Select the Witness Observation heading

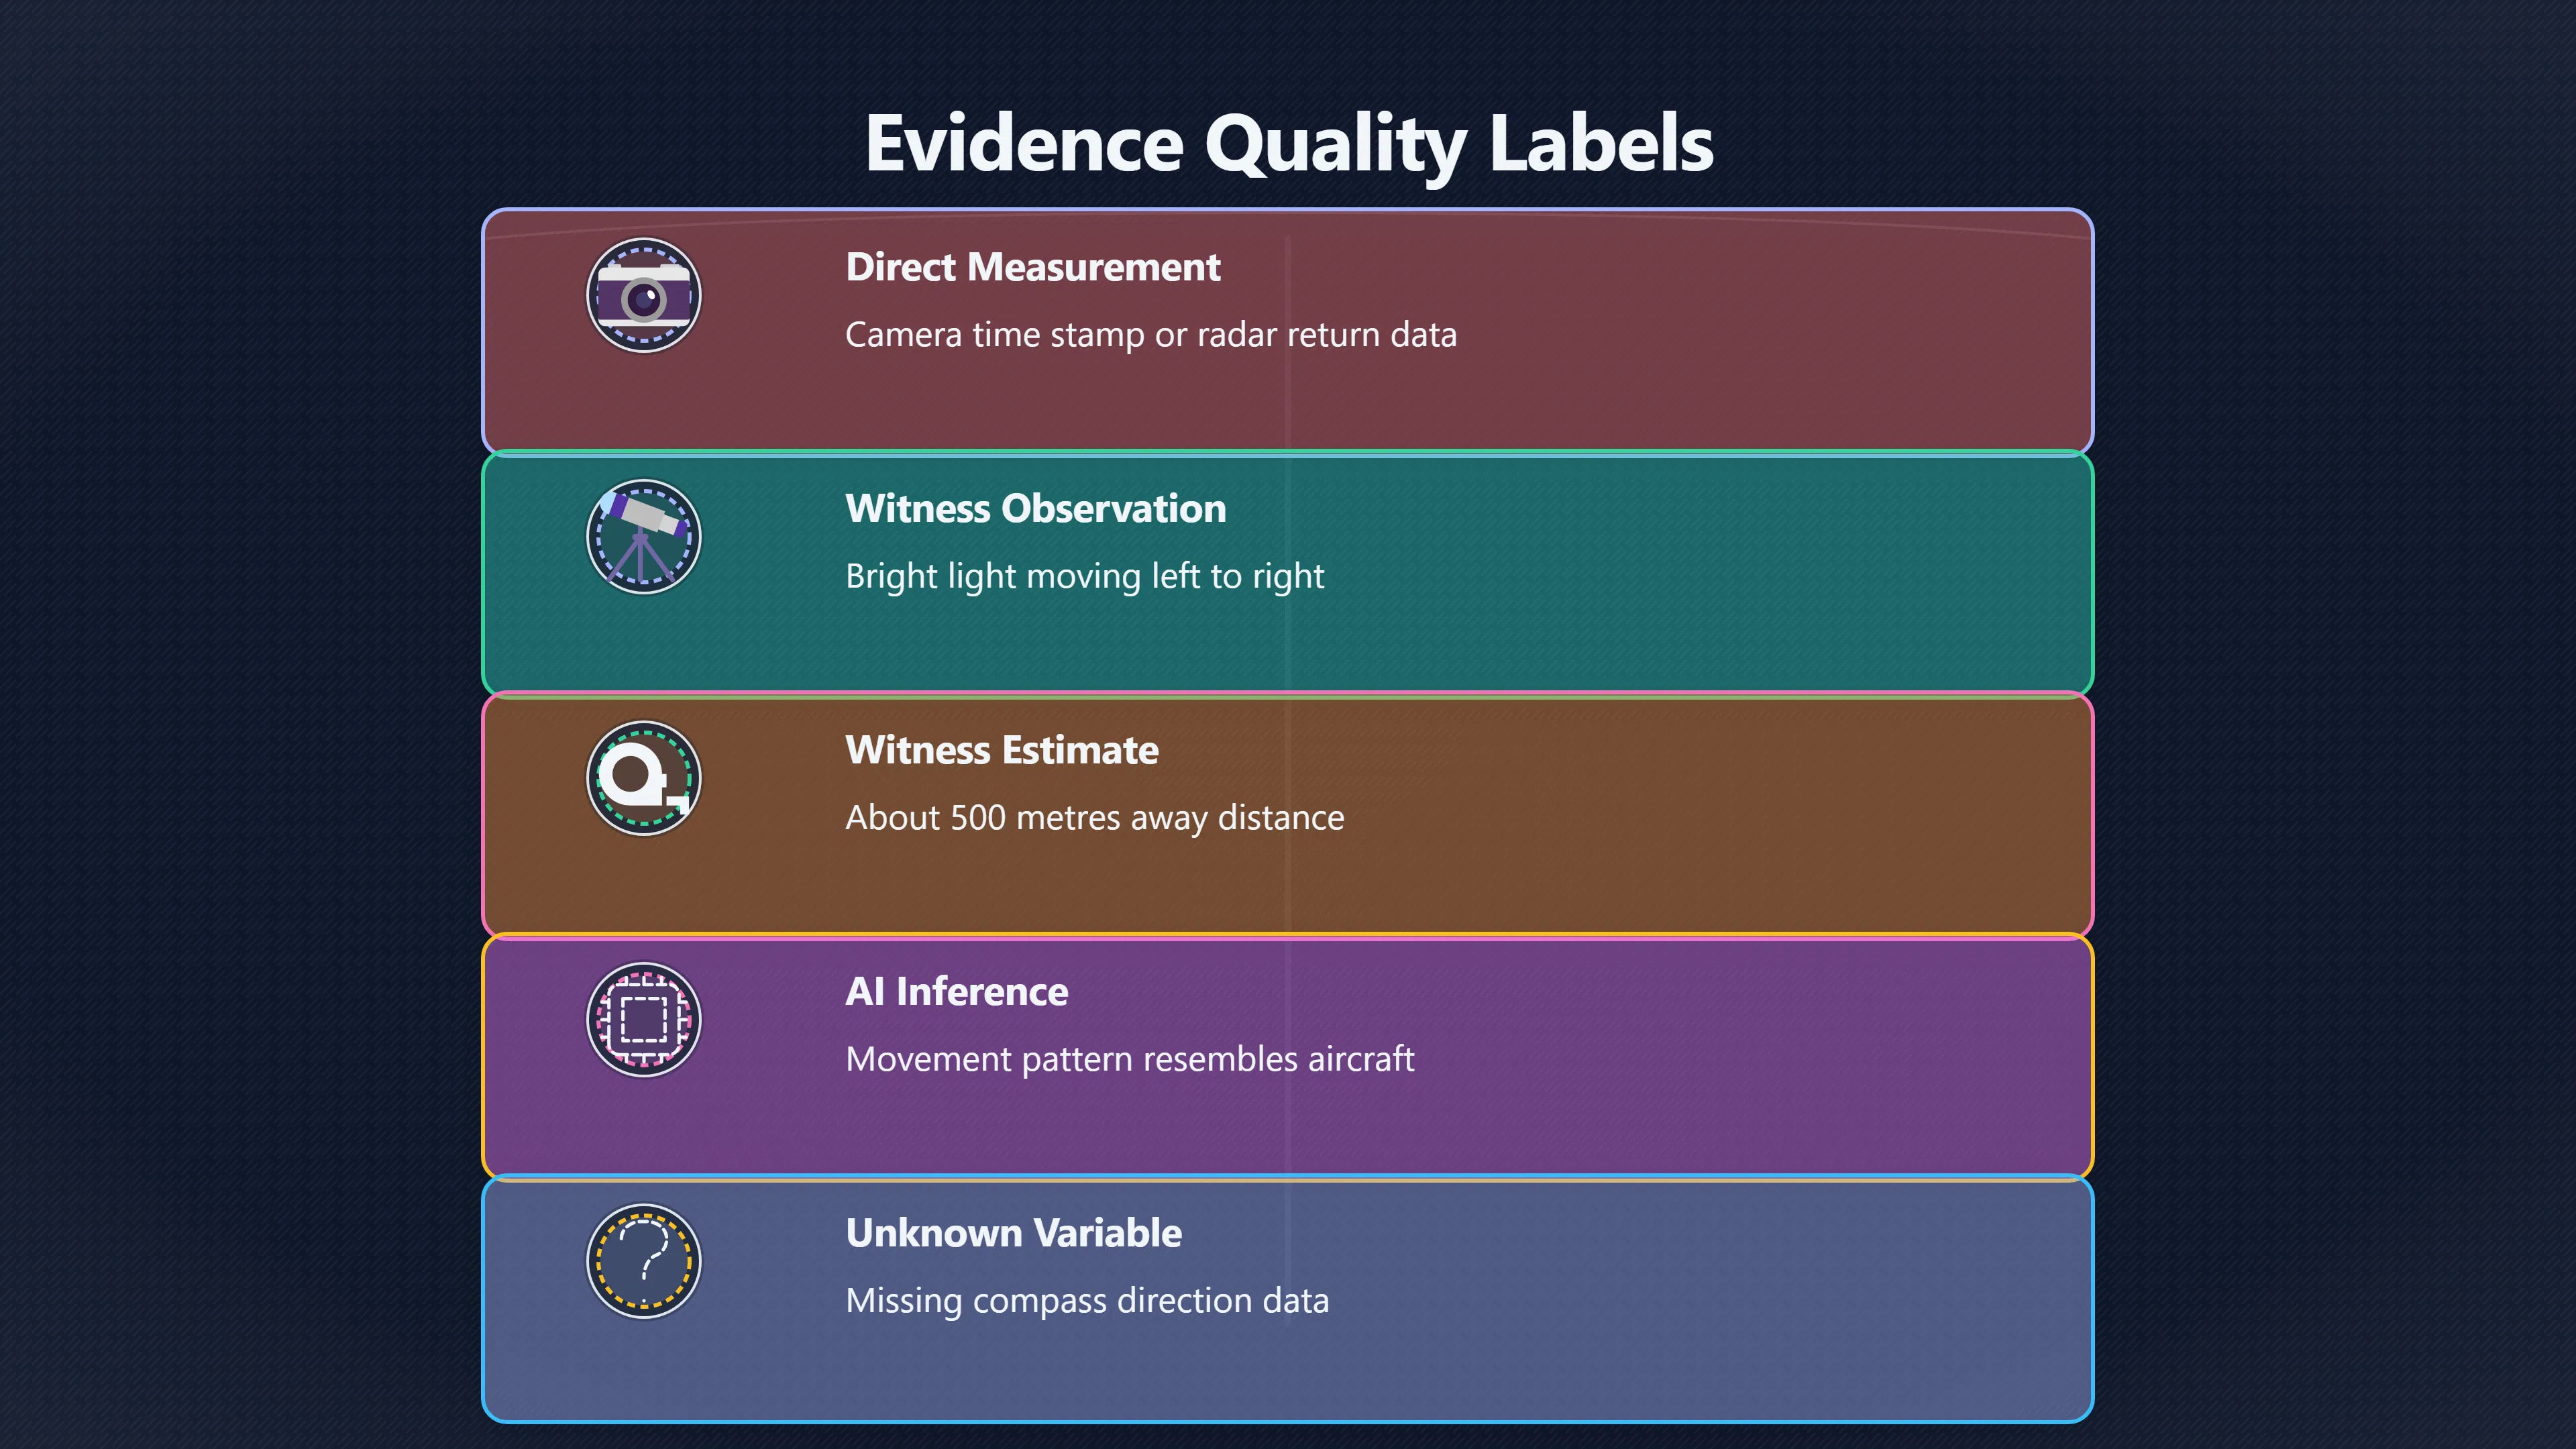click(x=1035, y=509)
